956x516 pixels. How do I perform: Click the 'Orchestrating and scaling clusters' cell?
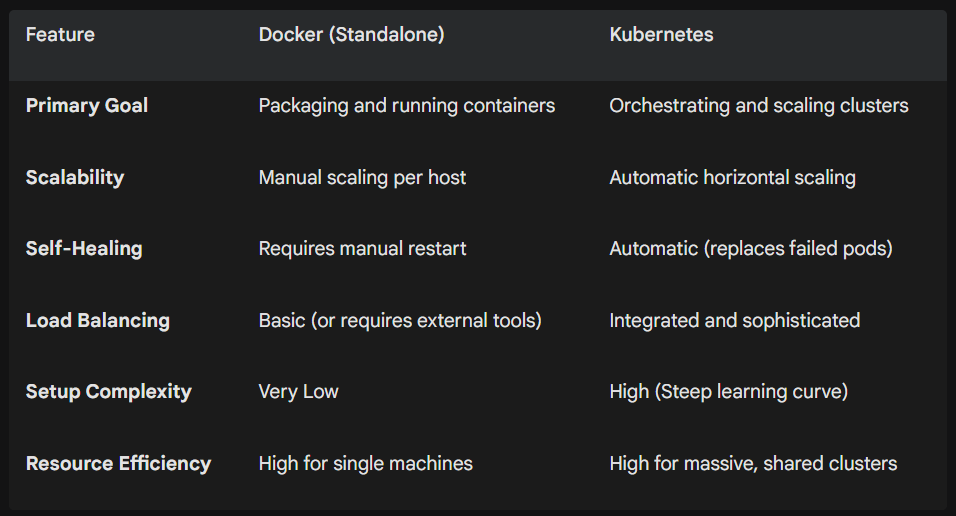[758, 106]
